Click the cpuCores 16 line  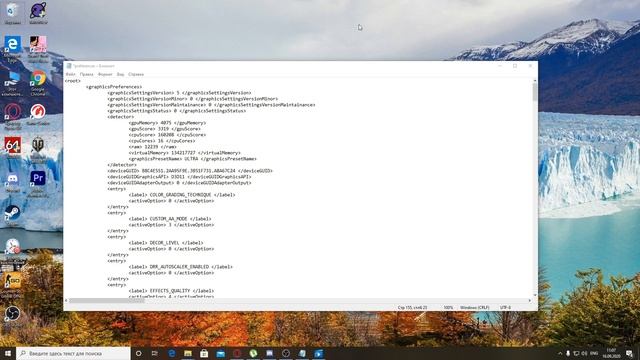pyautogui.click(x=162, y=141)
